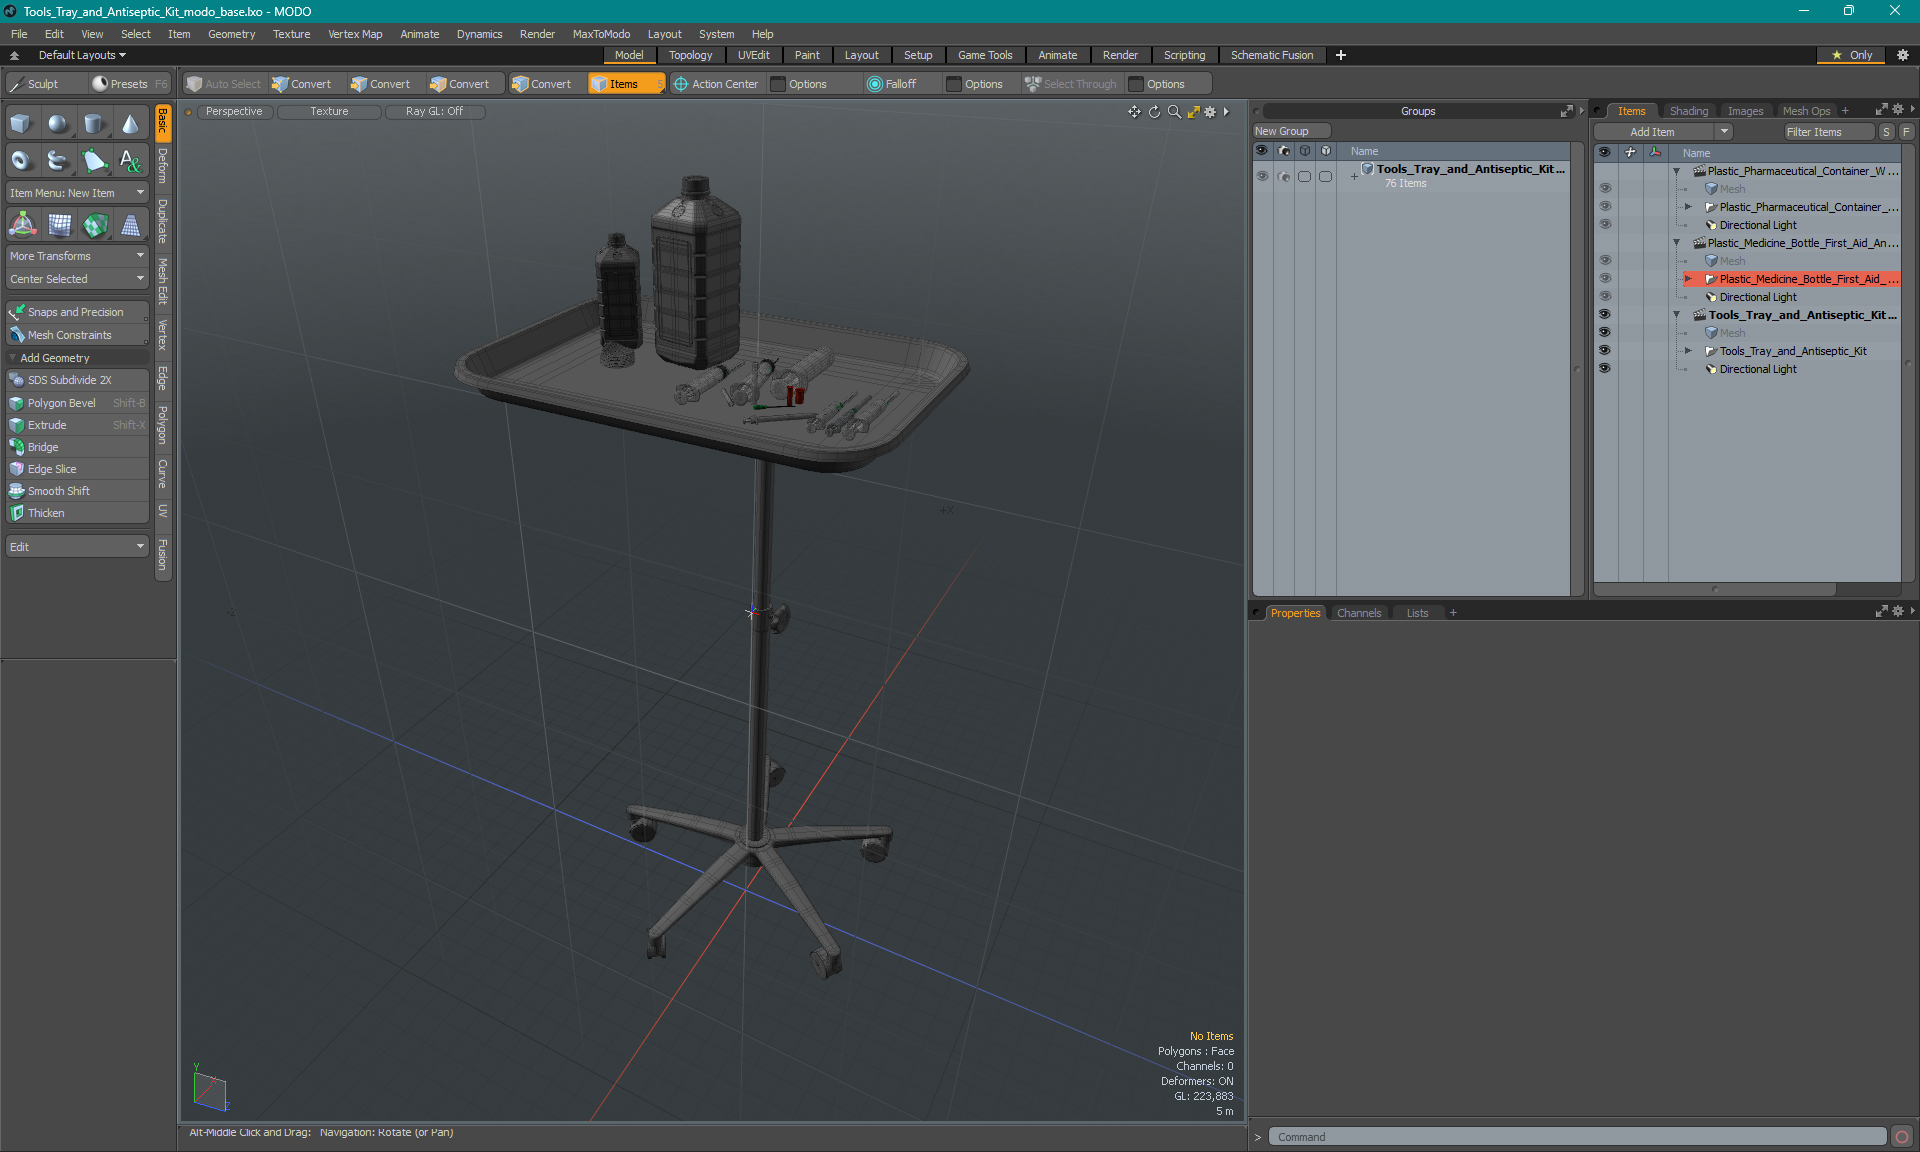This screenshot has height=1152, width=1920.
Task: Click the SDS Subdivide 2X tool
Action: coord(70,380)
